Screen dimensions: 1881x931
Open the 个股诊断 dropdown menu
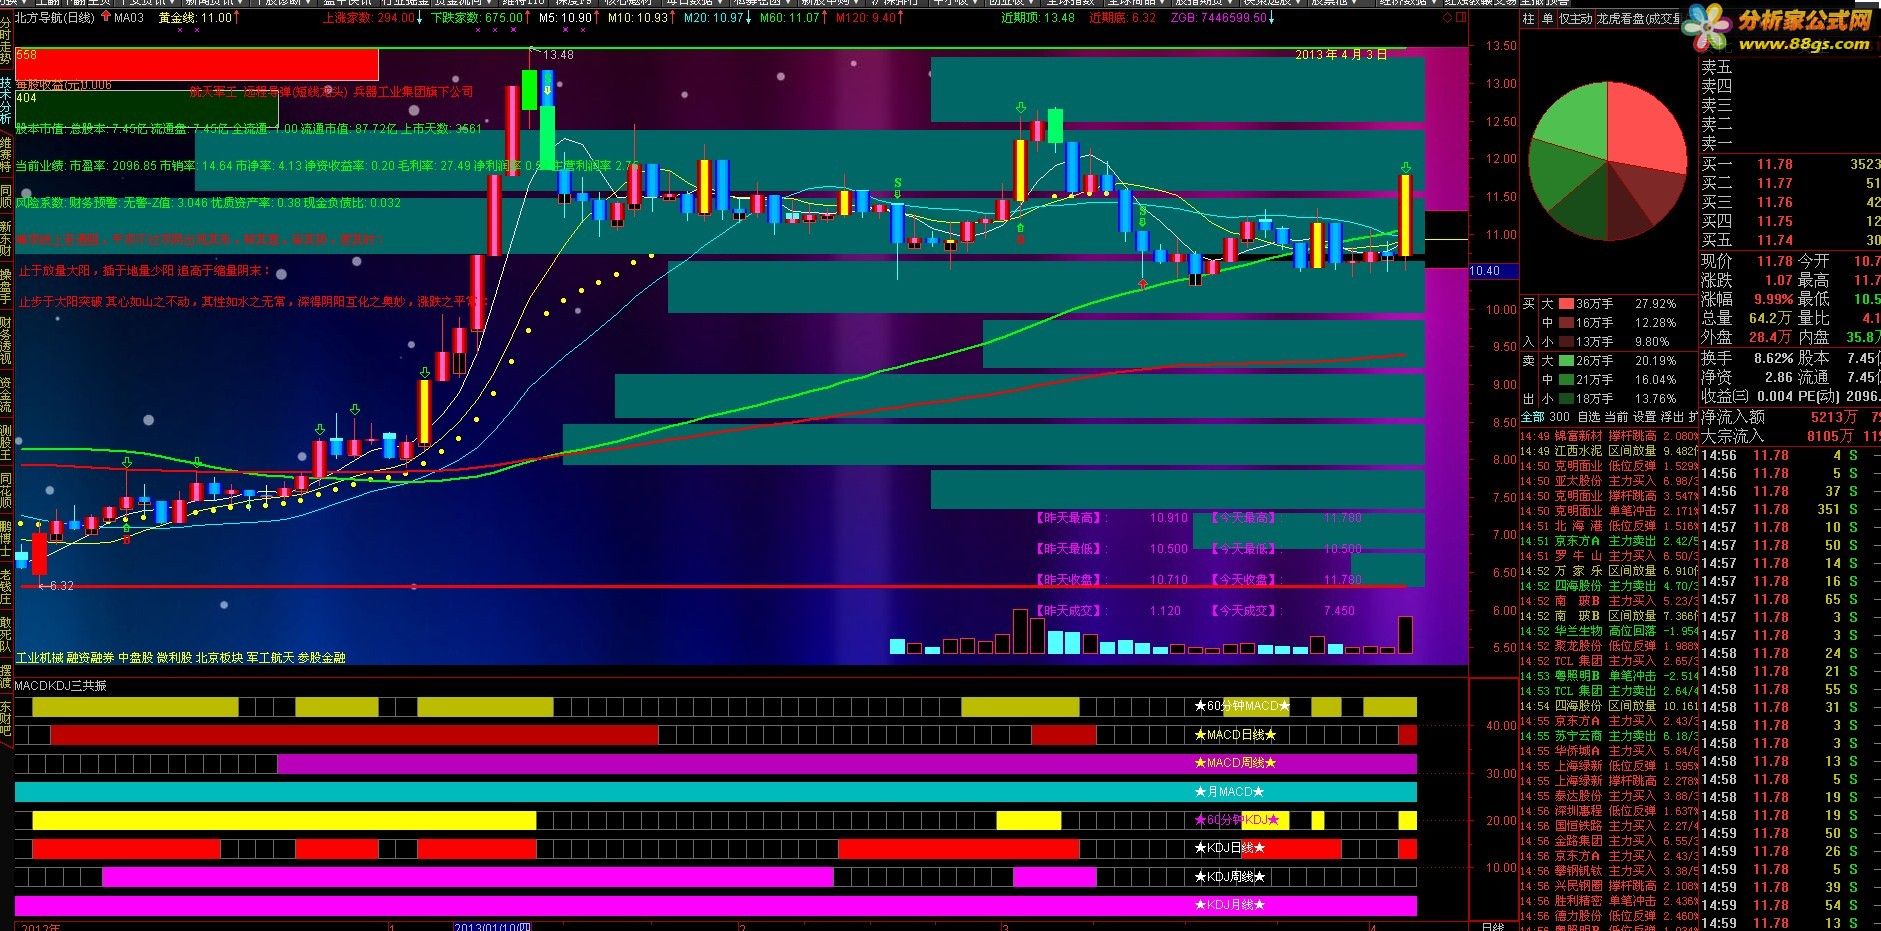coord(283,3)
